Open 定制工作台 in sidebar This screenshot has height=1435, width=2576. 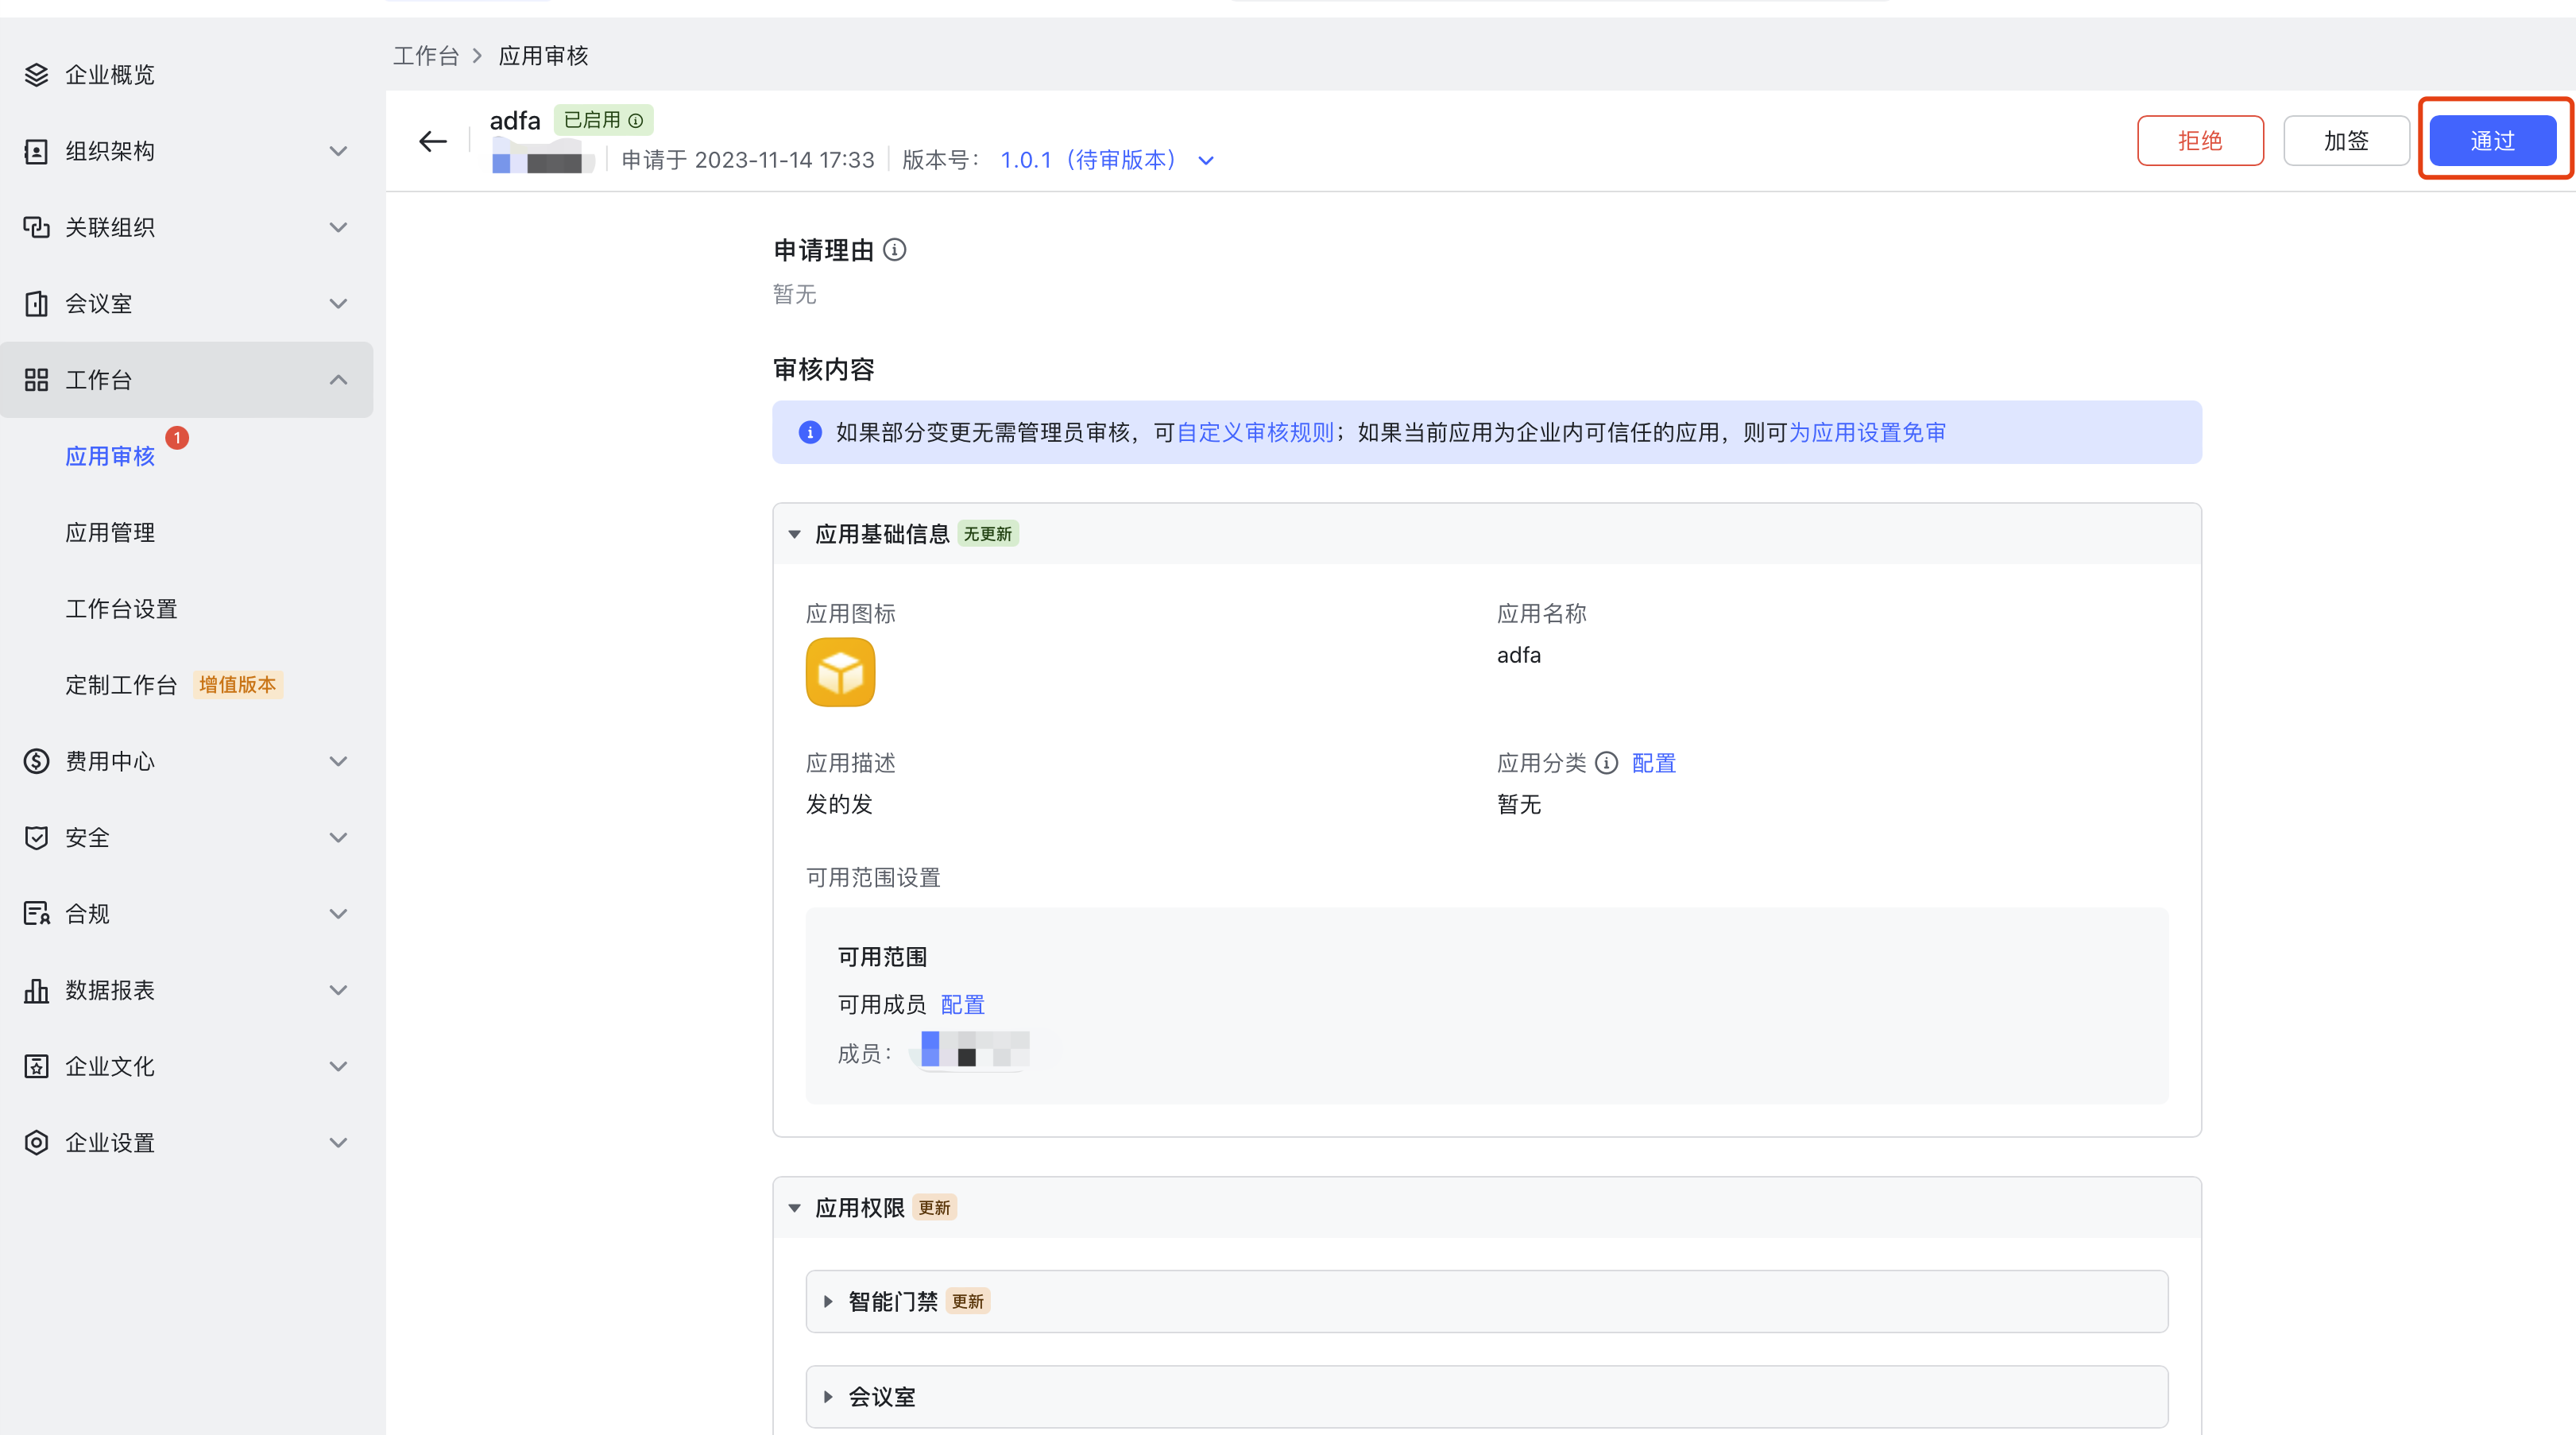(x=121, y=685)
